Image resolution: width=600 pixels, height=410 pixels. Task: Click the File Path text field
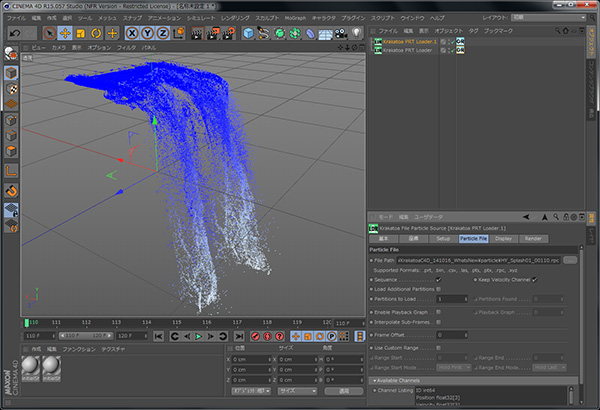[x=478, y=260]
